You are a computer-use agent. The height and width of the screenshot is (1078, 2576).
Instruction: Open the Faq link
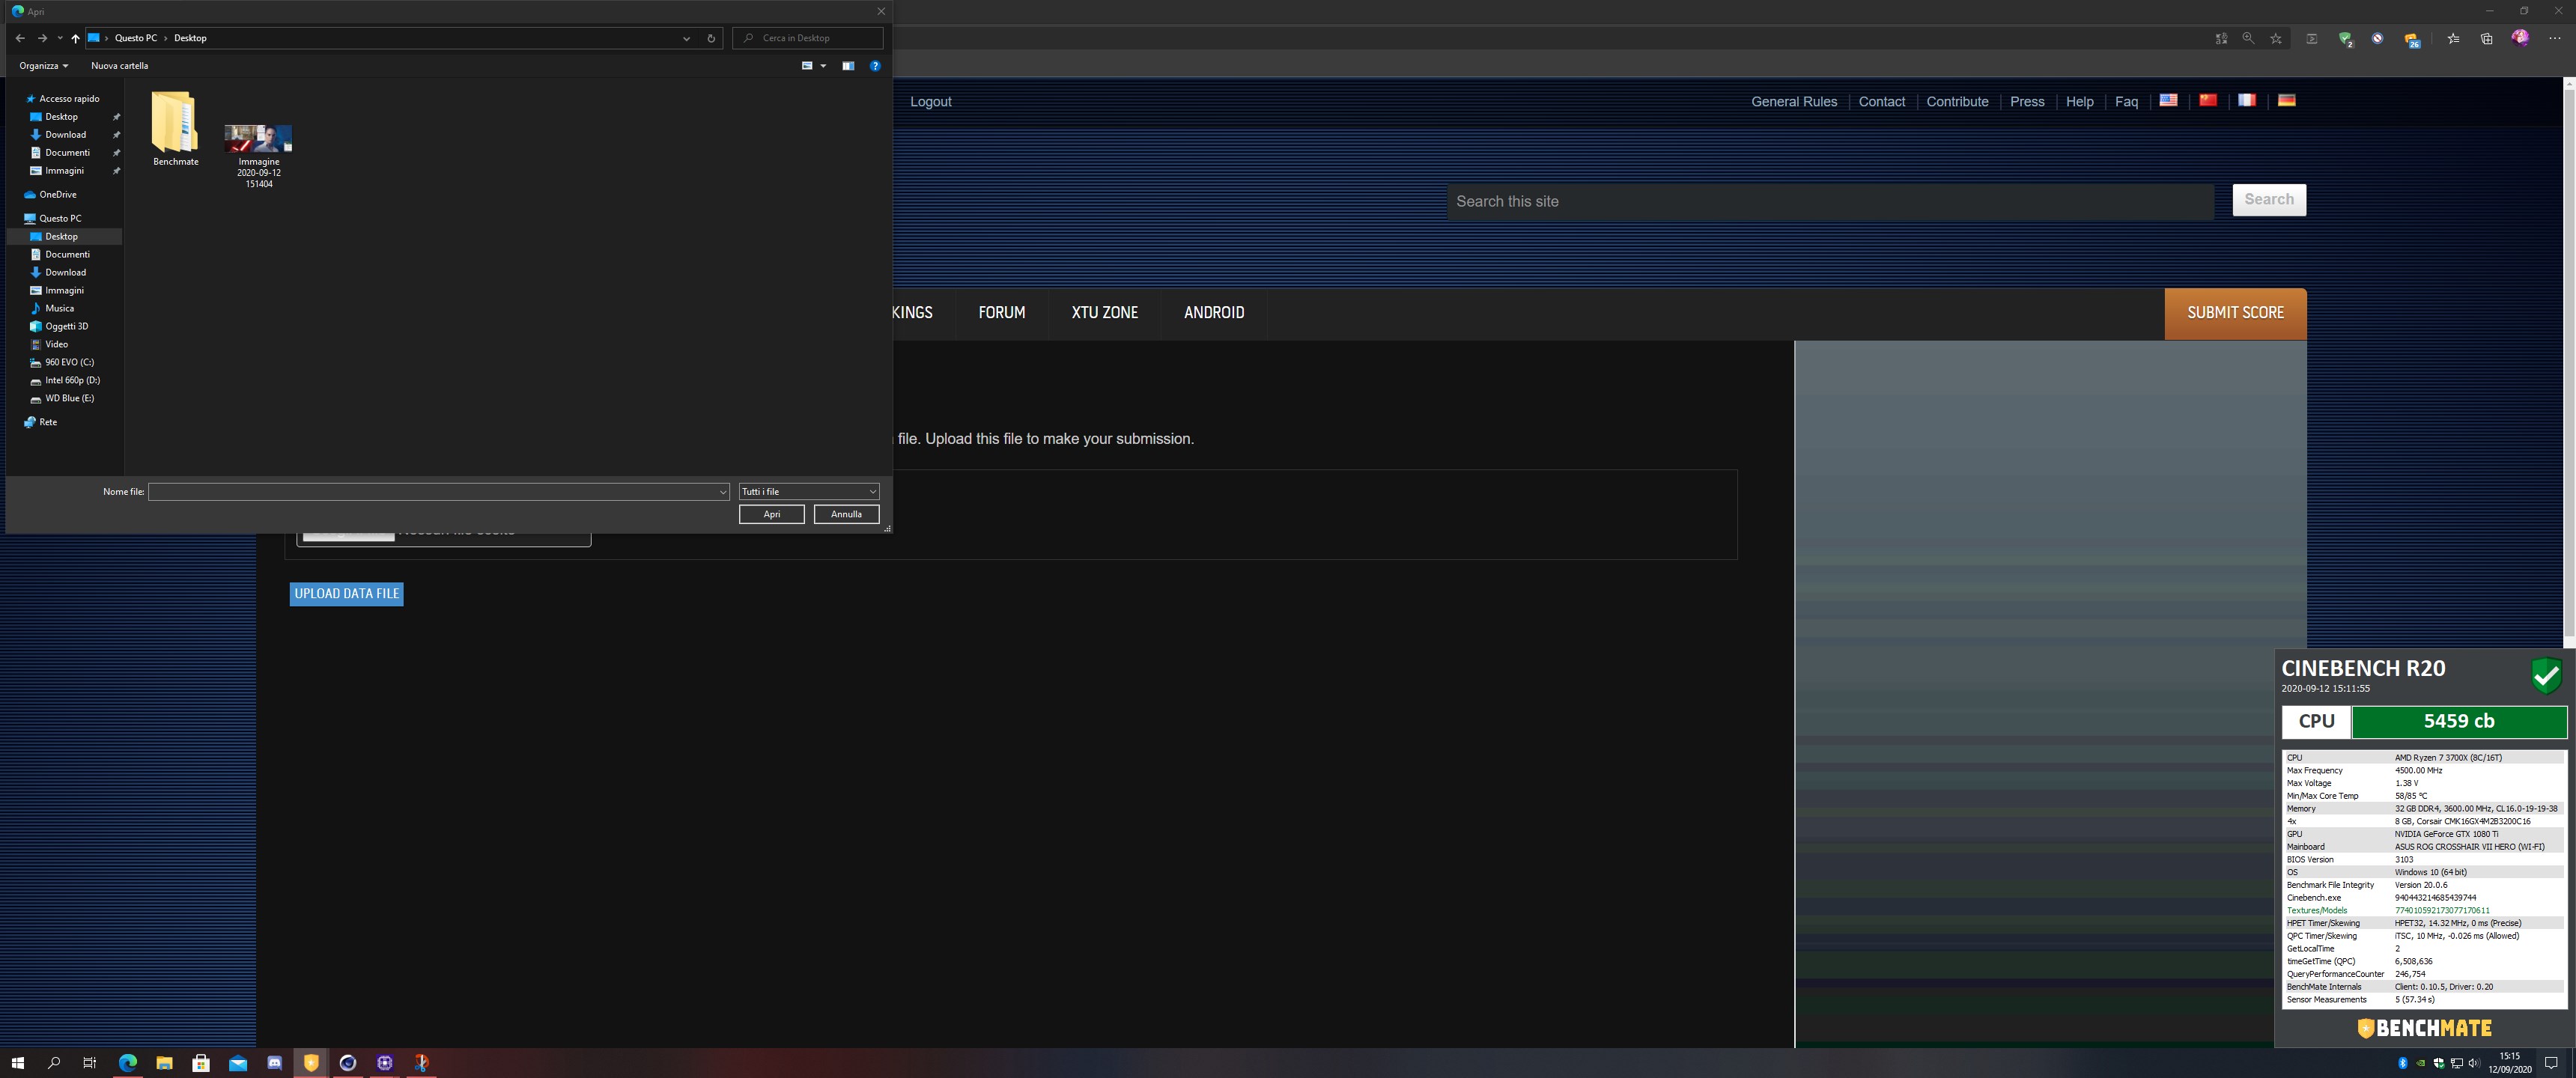tap(2126, 102)
